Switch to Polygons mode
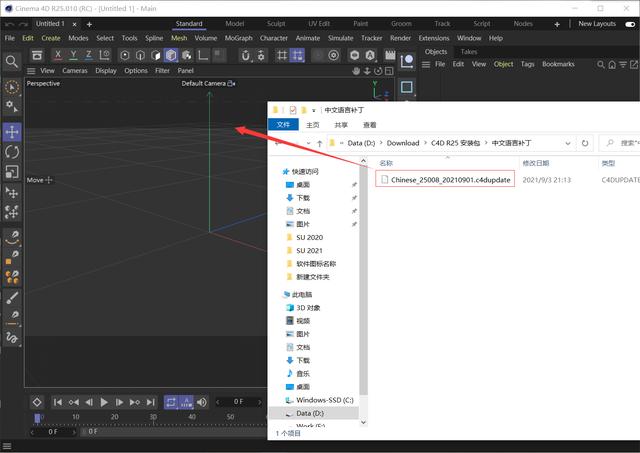 click(x=156, y=55)
